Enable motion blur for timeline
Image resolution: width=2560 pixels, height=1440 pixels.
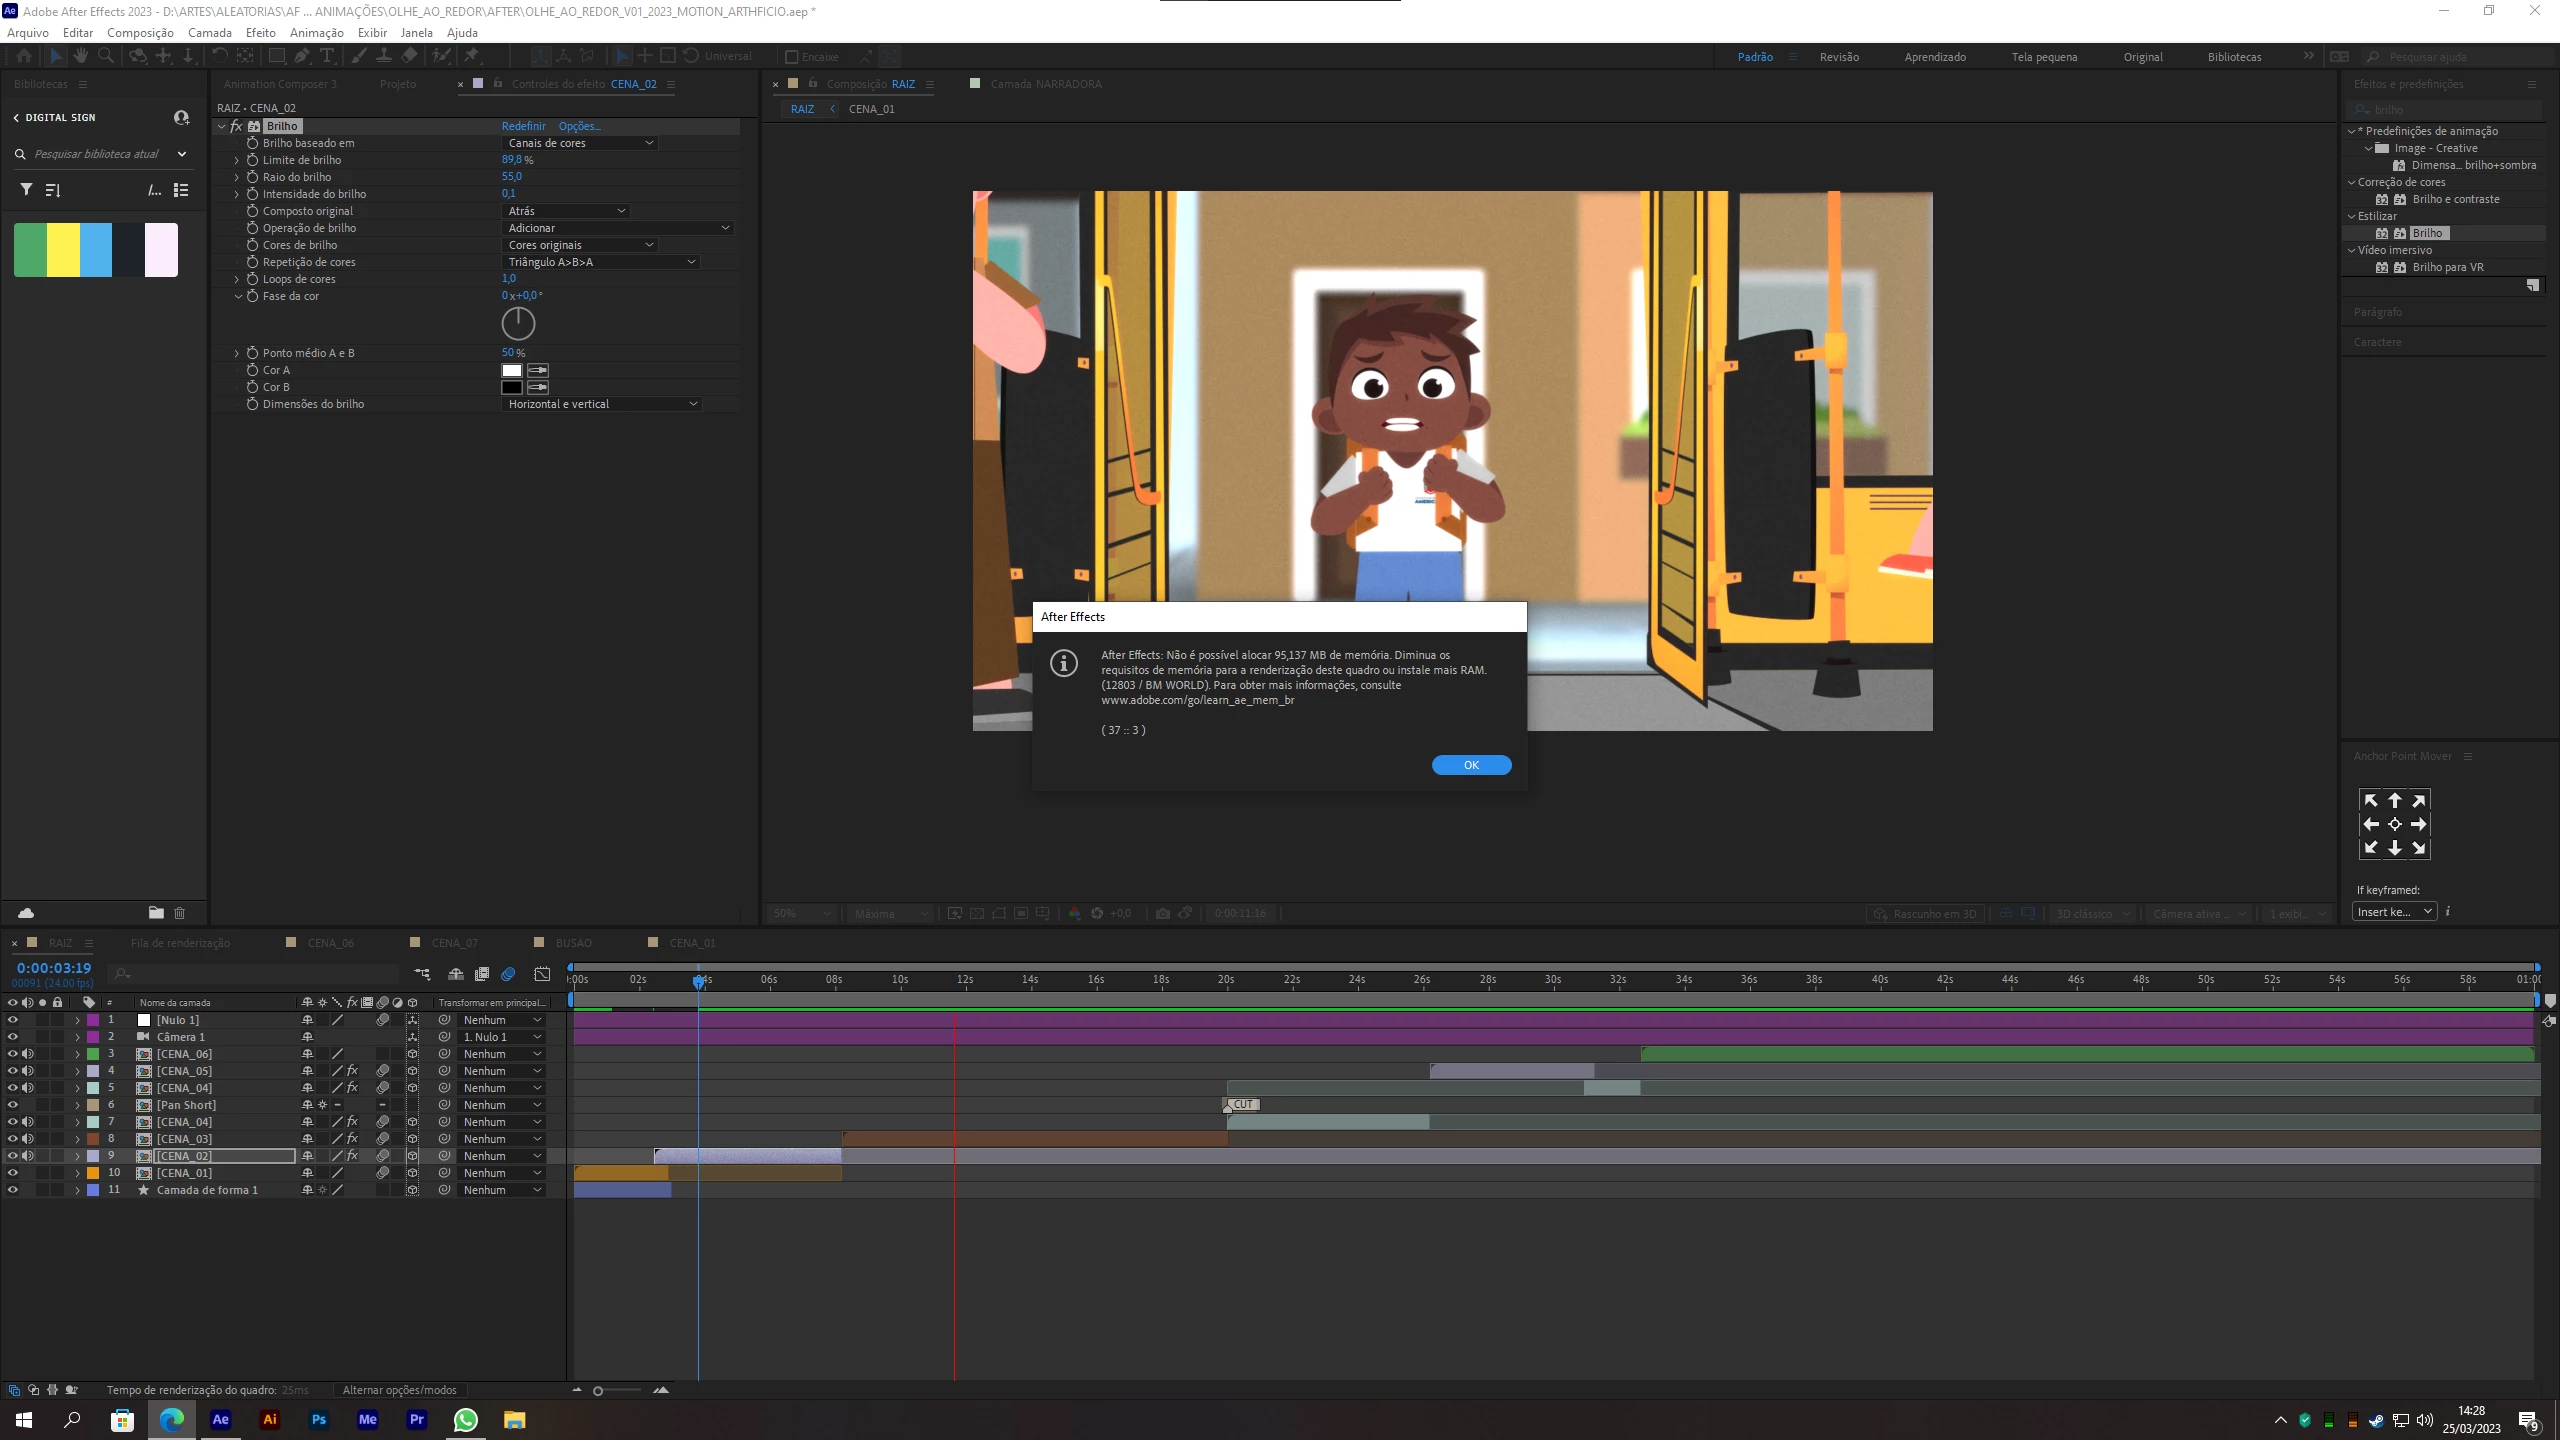[x=508, y=974]
